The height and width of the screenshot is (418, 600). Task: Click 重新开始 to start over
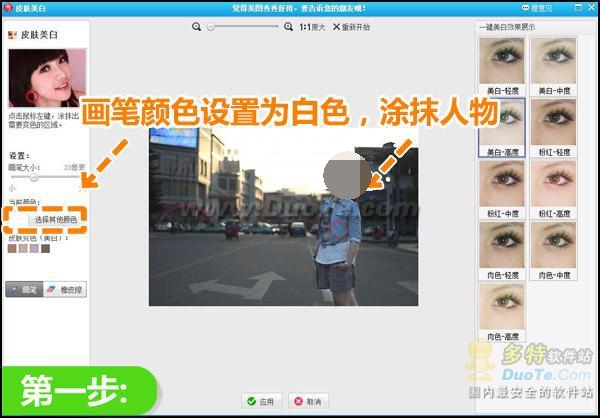pyautogui.click(x=351, y=27)
